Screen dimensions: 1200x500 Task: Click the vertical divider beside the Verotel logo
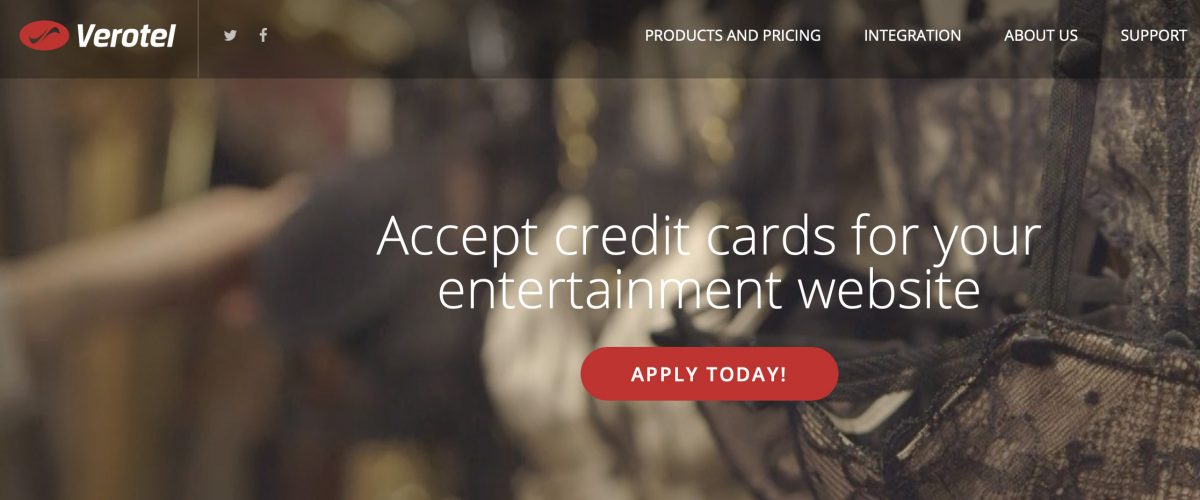[198, 39]
